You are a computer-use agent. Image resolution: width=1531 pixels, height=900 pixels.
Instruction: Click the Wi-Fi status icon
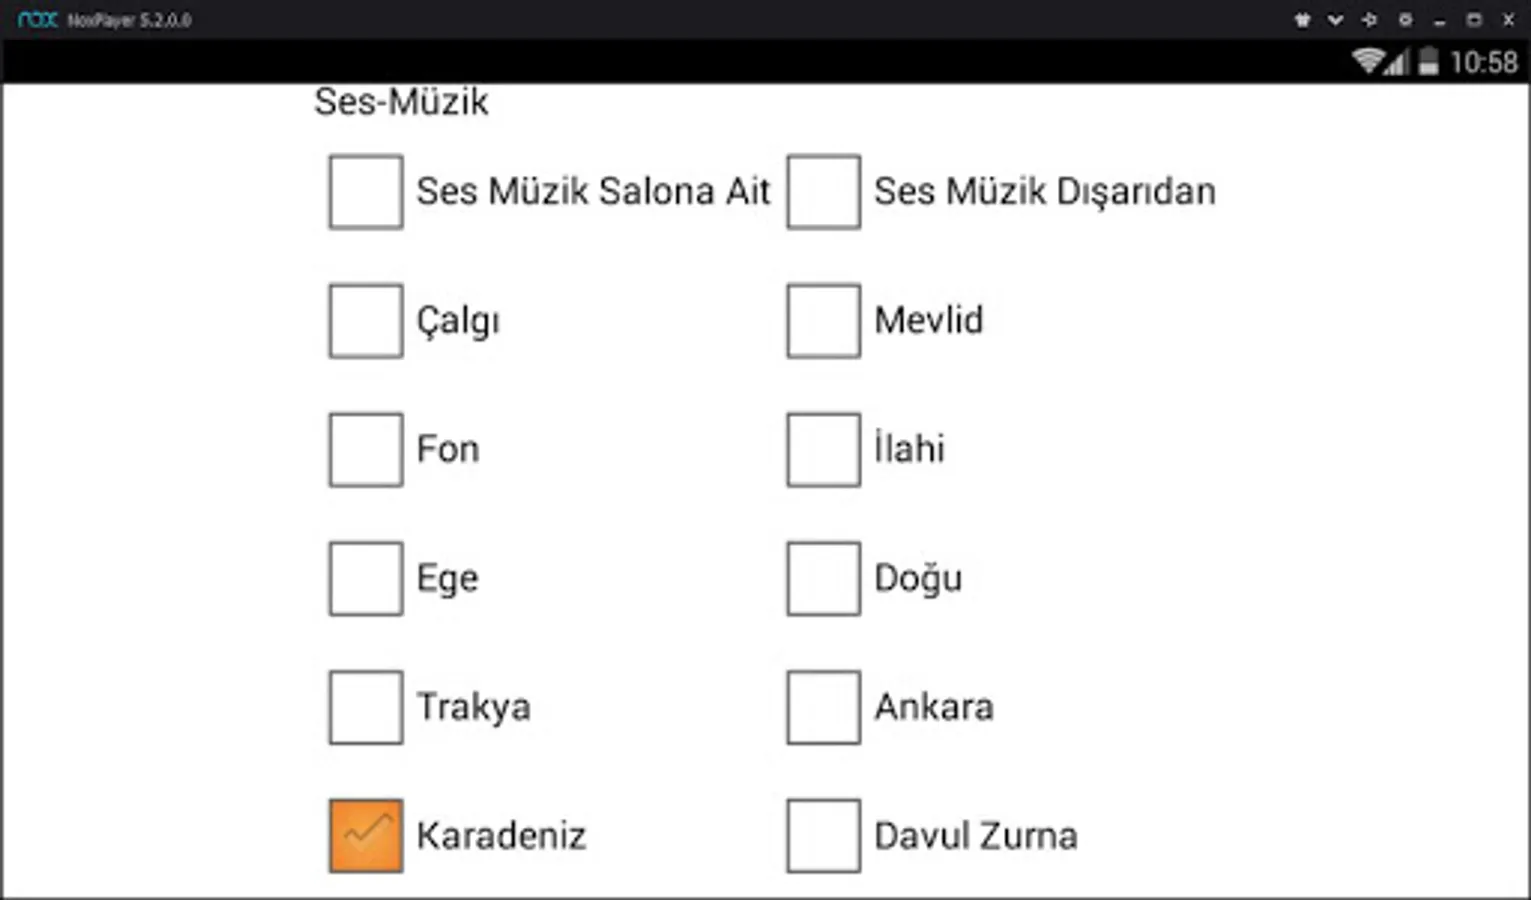[x=1367, y=61]
